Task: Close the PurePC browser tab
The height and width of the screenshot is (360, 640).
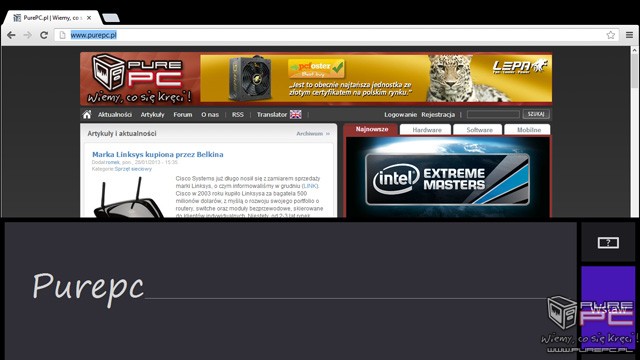Action: 89,18
